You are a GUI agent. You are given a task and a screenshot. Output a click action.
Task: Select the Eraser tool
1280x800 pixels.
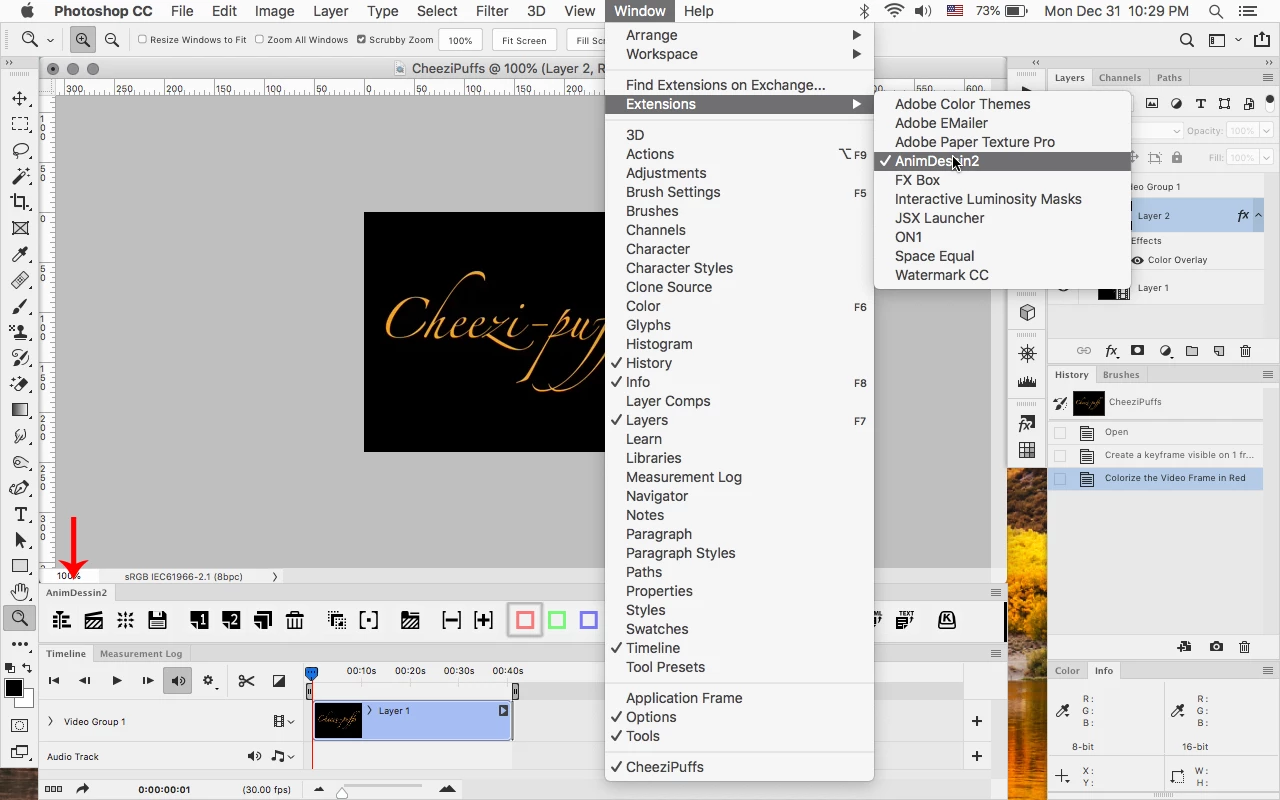point(20,384)
